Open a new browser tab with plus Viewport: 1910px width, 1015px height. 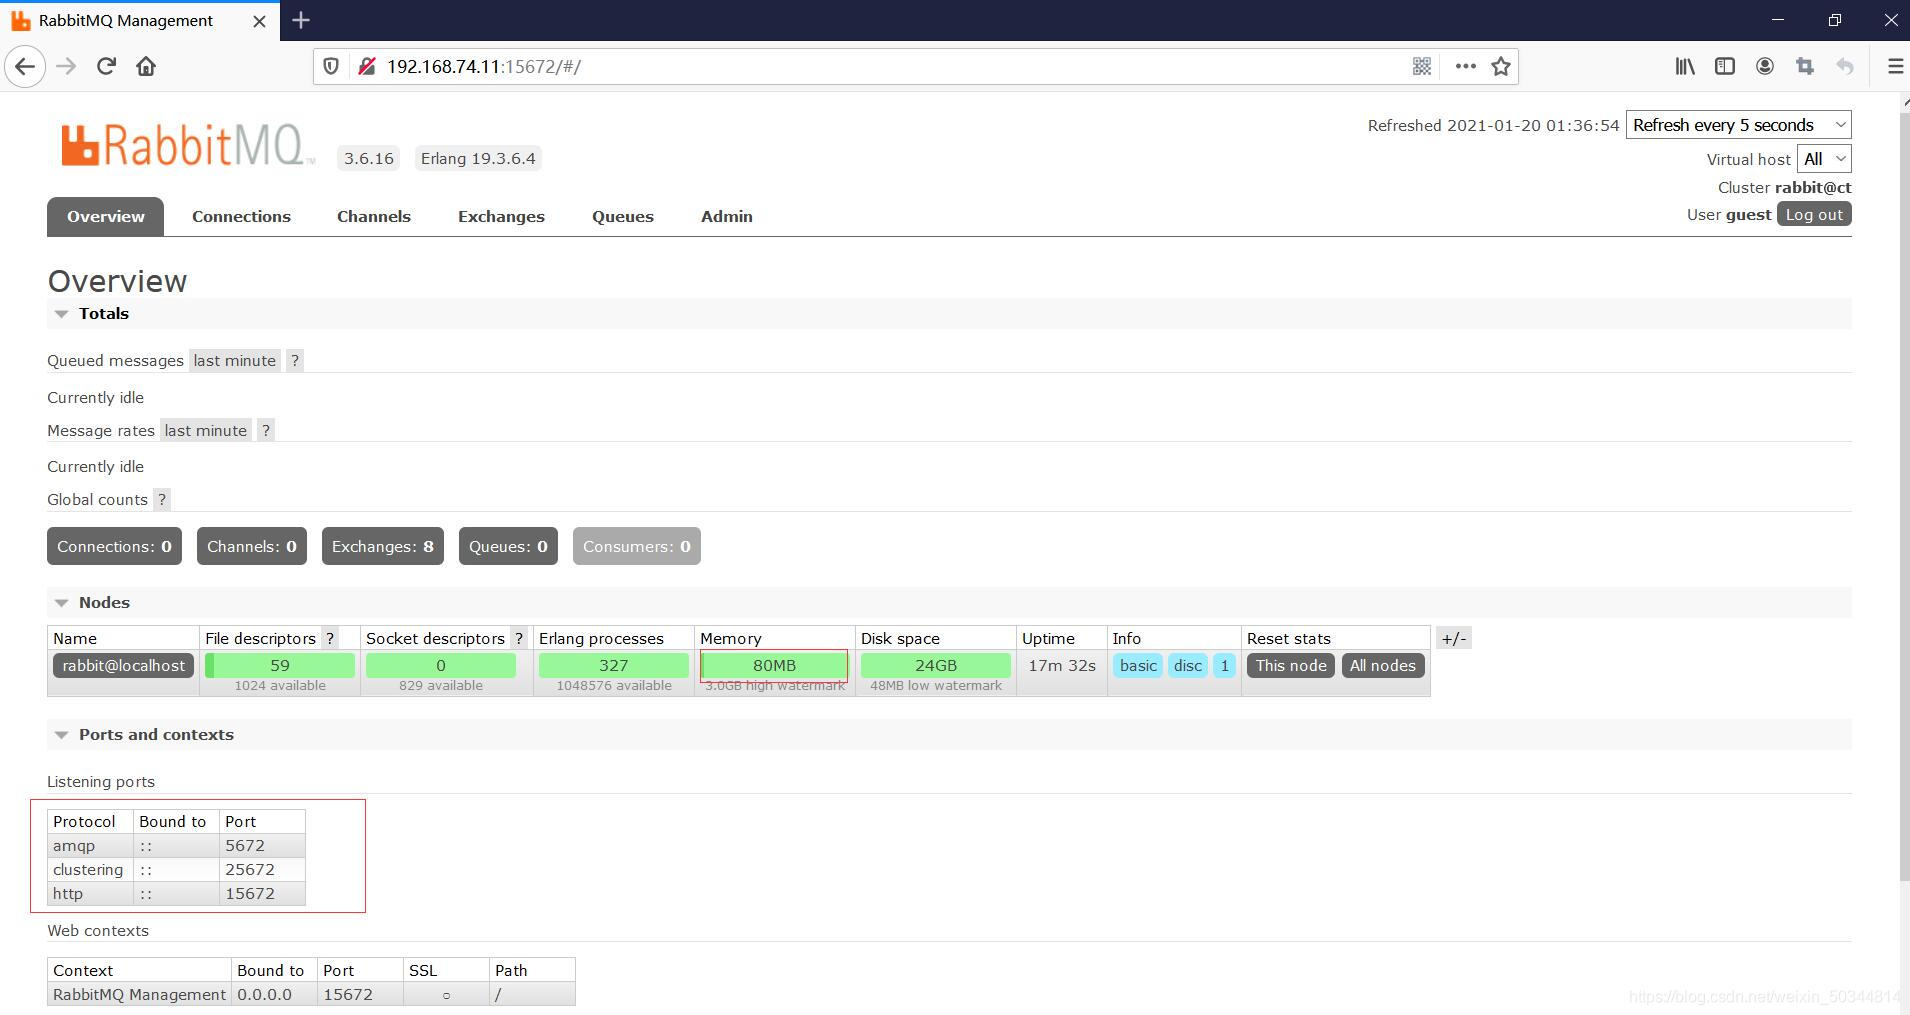(301, 20)
